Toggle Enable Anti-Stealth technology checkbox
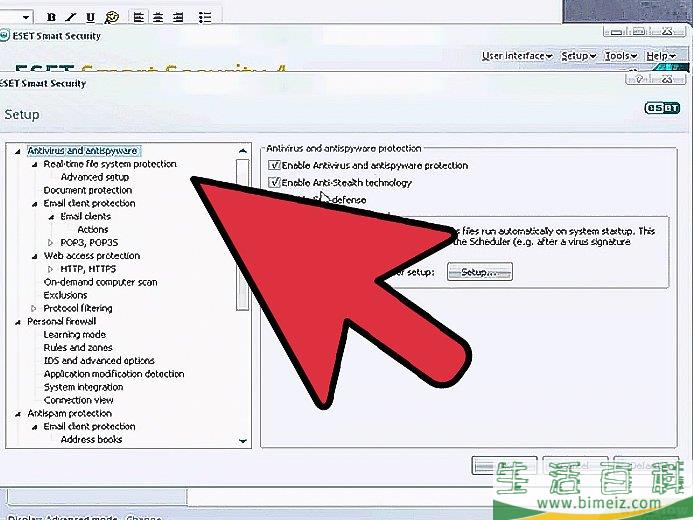Viewport: 693px width, 520px height. point(274,182)
